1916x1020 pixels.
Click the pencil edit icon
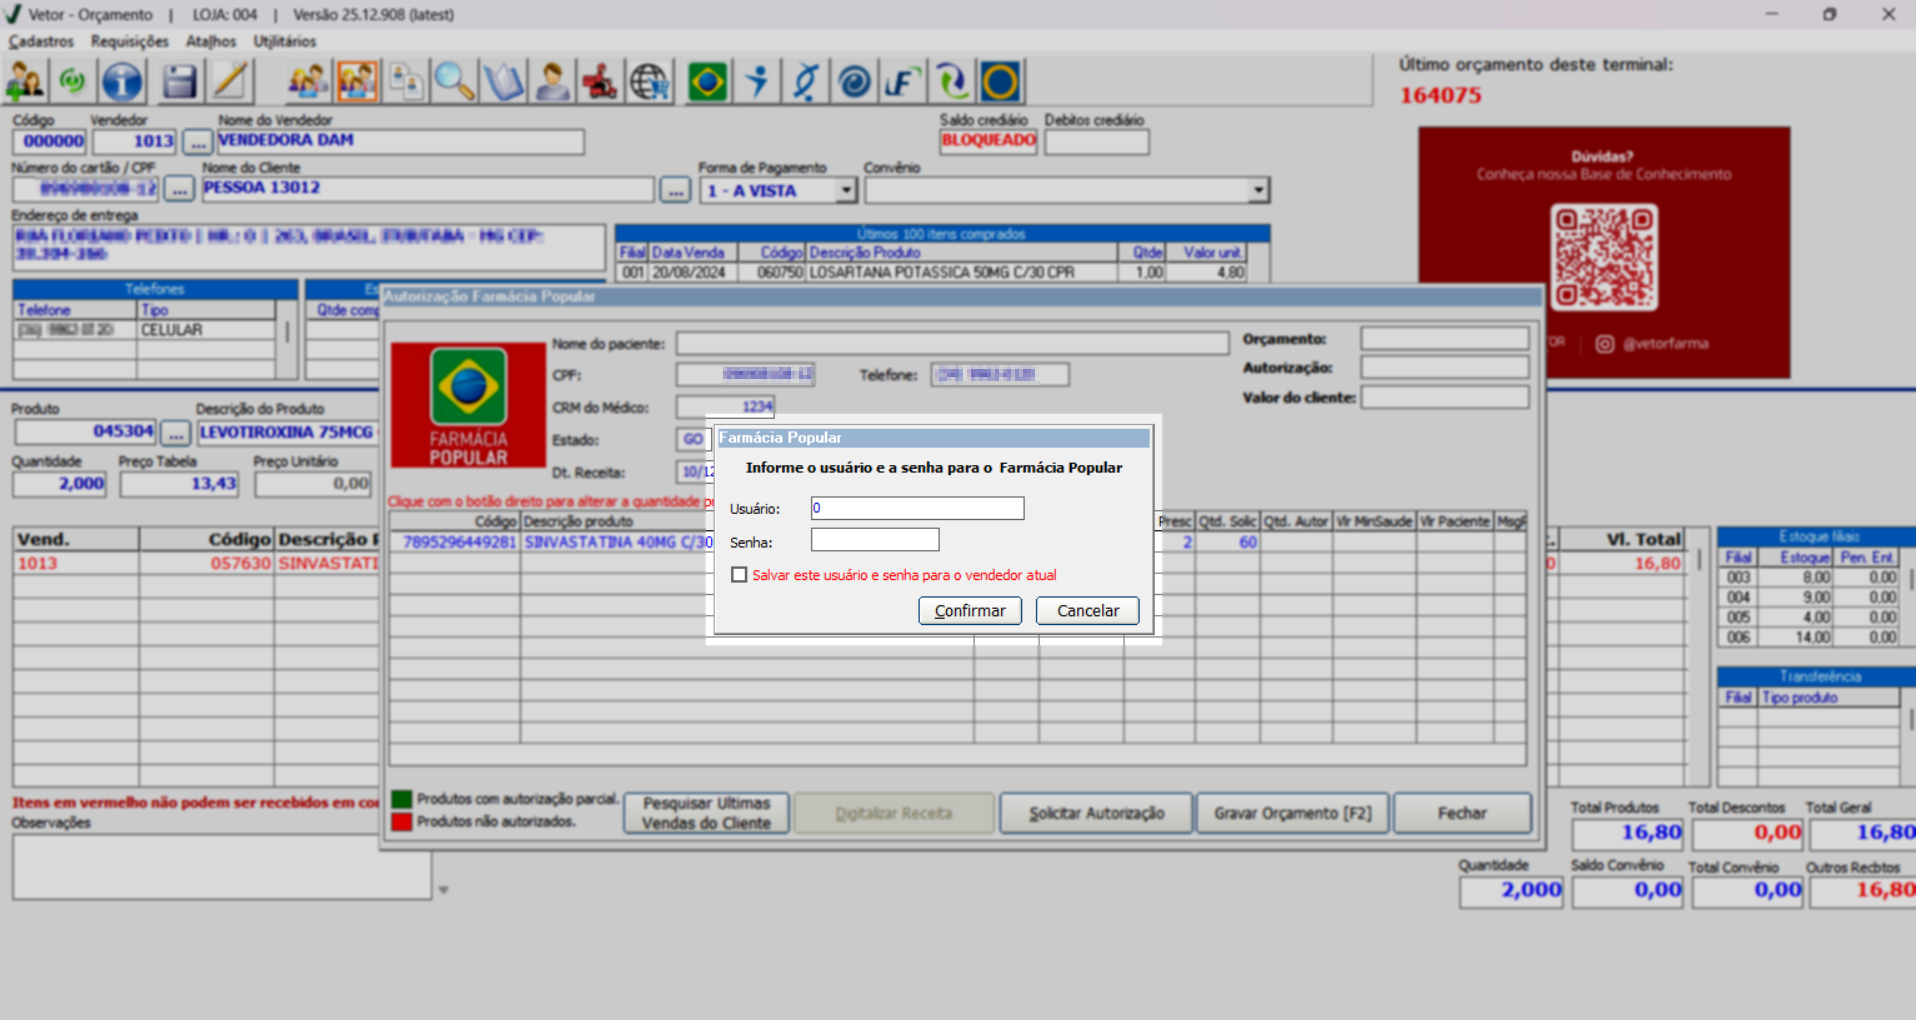(x=230, y=82)
